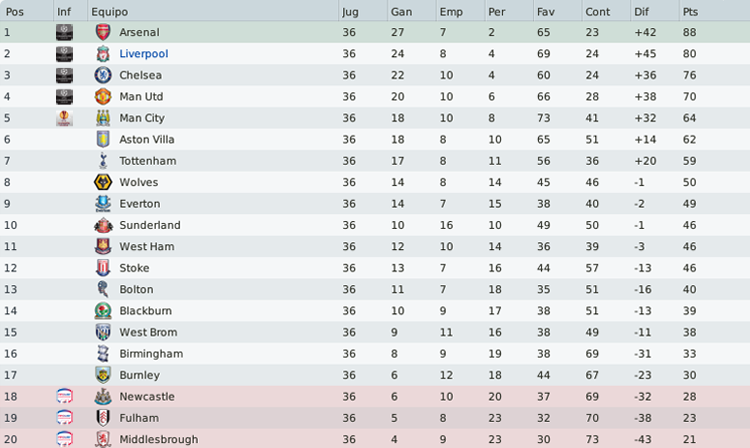Click the Wolves club badge
The image size is (750, 448).
103,182
